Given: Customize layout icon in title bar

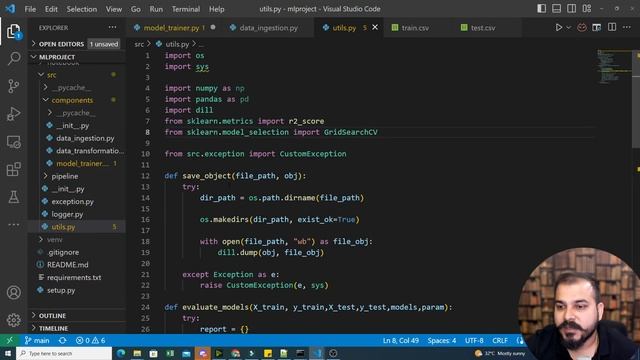Looking at the screenshot, I should (x=587, y=9).
